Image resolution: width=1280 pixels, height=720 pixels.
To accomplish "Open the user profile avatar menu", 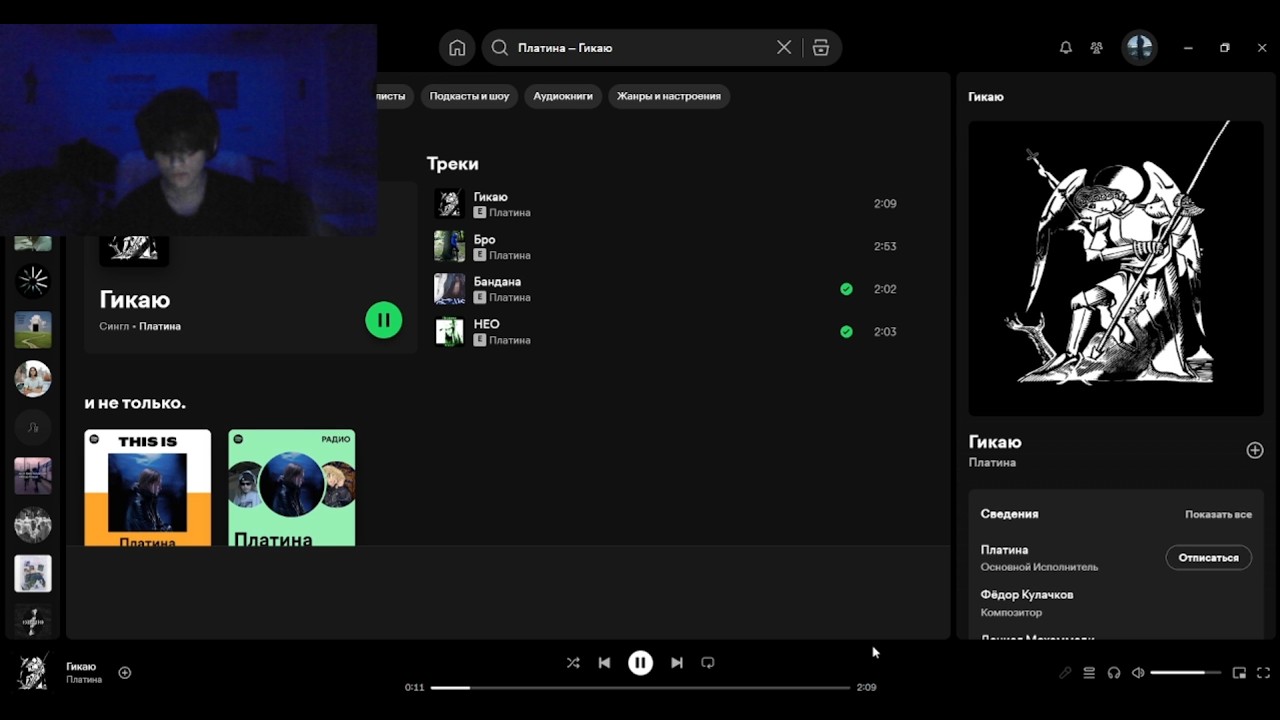I will 1139,48.
